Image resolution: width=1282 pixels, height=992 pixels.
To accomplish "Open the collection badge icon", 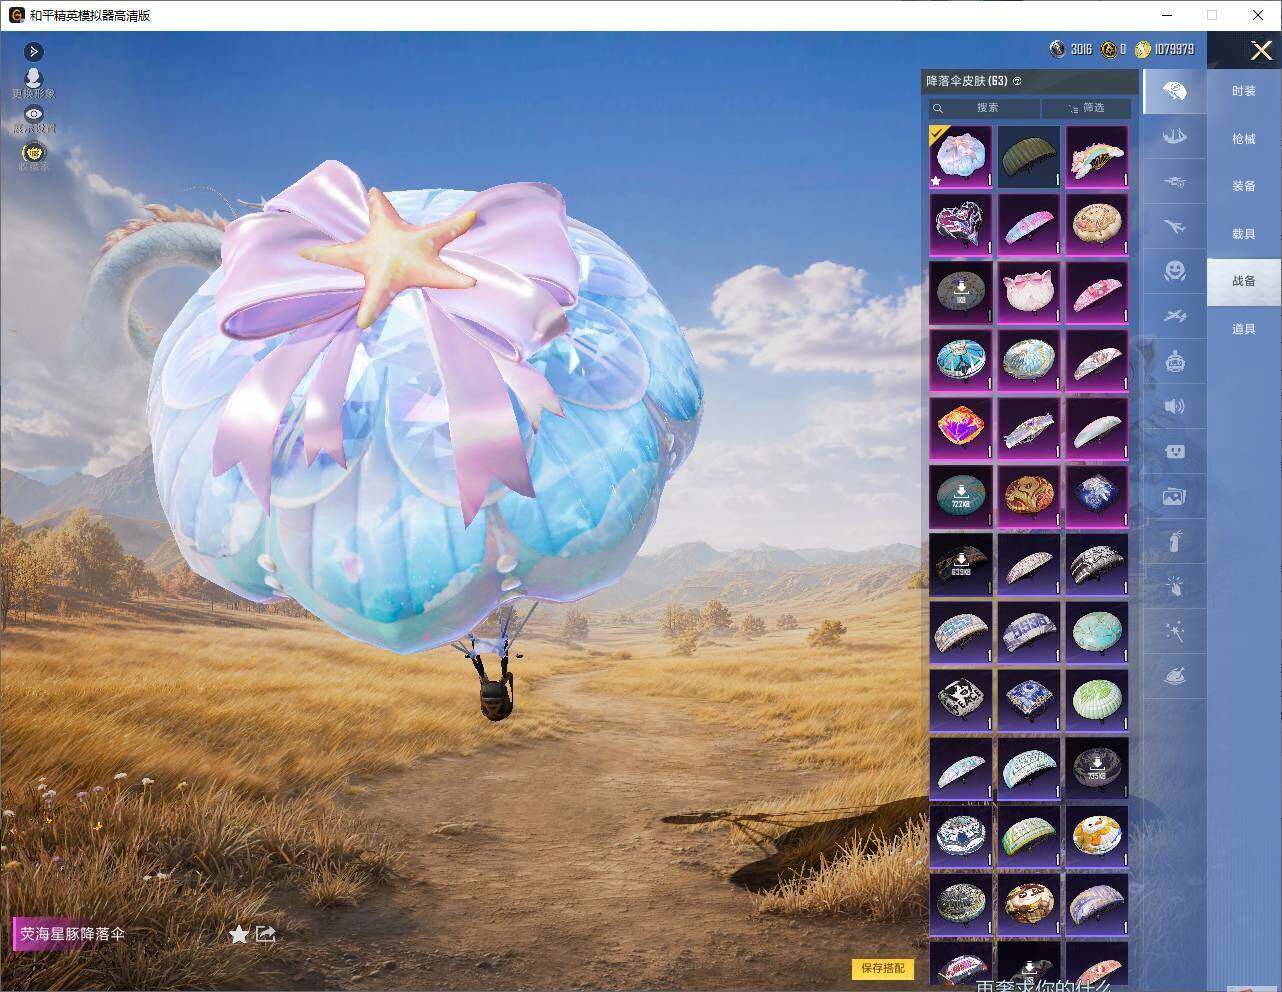I will (x=33, y=152).
